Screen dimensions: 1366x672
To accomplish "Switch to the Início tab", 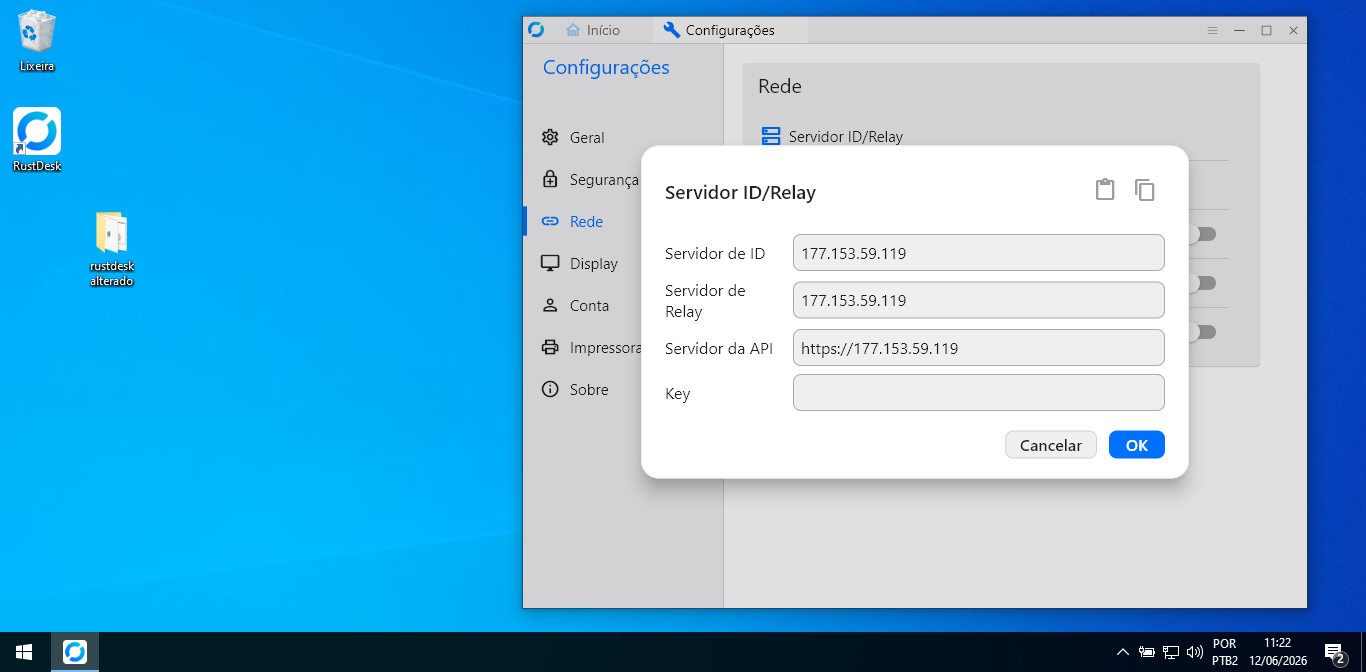I will (x=593, y=30).
